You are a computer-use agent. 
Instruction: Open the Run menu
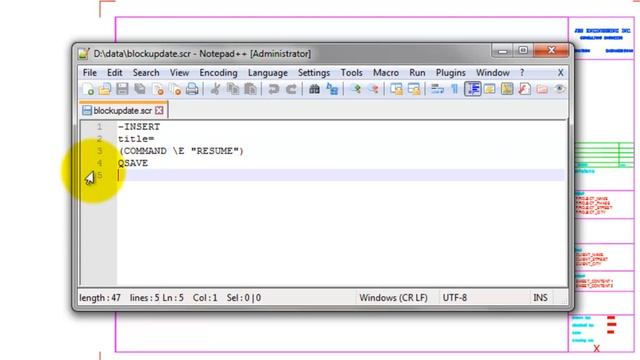coord(417,73)
